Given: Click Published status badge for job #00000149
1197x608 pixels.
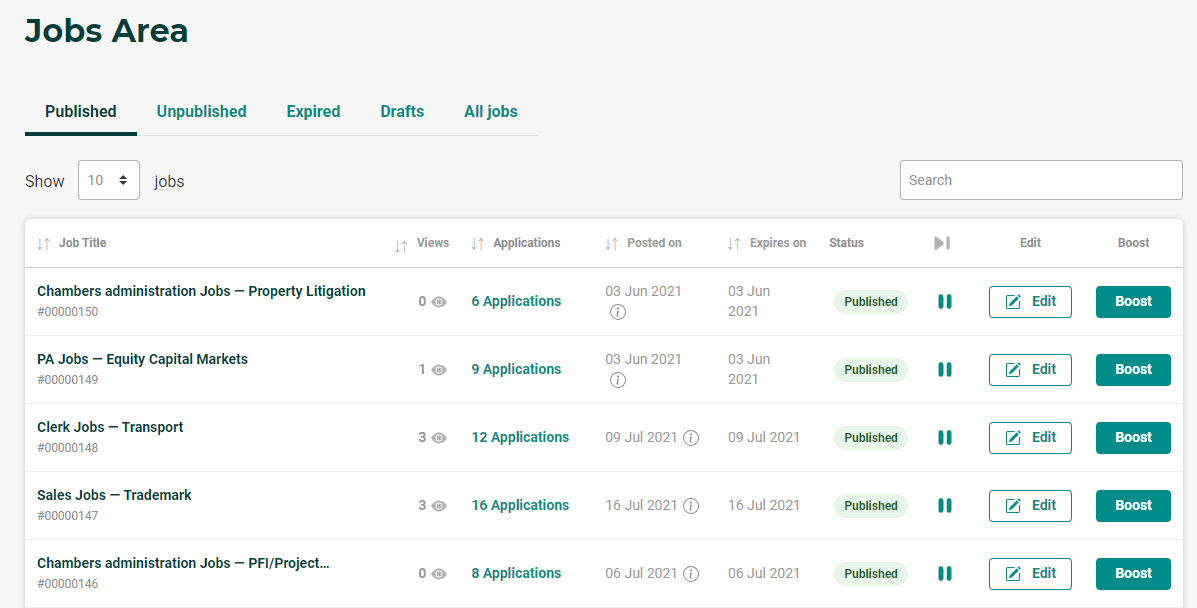Looking at the screenshot, I should coord(870,370).
